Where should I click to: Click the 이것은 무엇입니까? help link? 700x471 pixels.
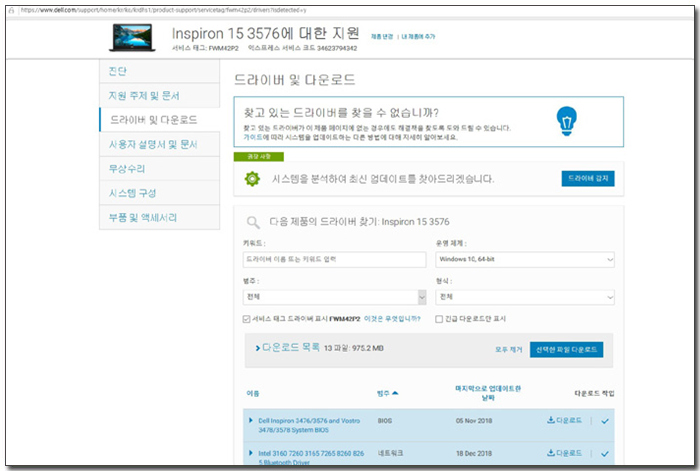point(392,319)
